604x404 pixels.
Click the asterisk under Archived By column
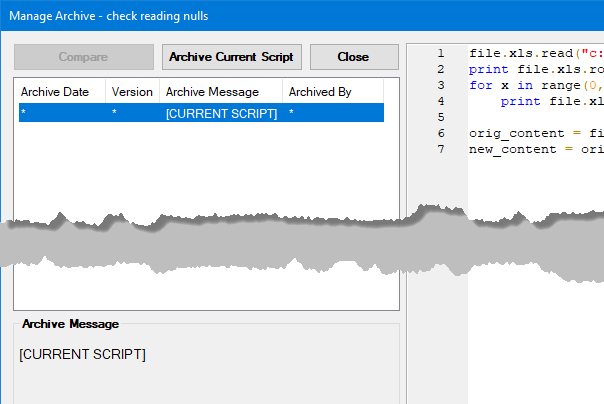(x=292, y=114)
